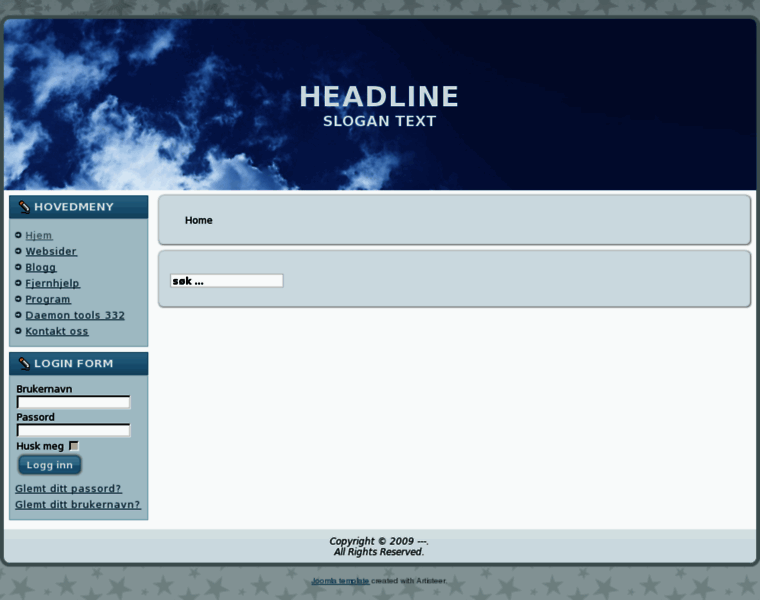Click the HOVEDMENY module heading
The image size is (760, 600).
(x=74, y=207)
